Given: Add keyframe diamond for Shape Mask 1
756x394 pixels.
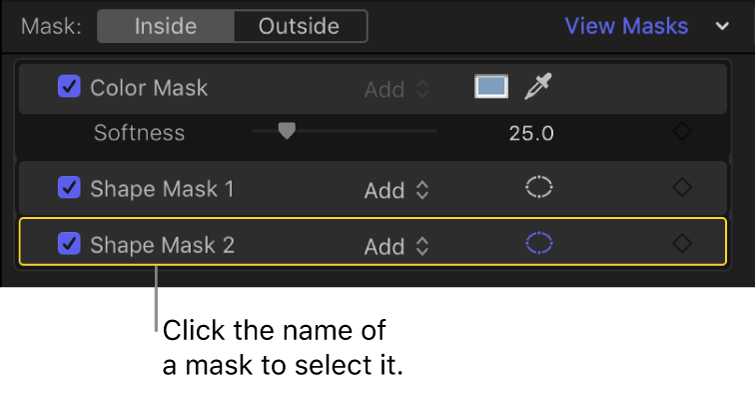Looking at the screenshot, I should [x=682, y=187].
